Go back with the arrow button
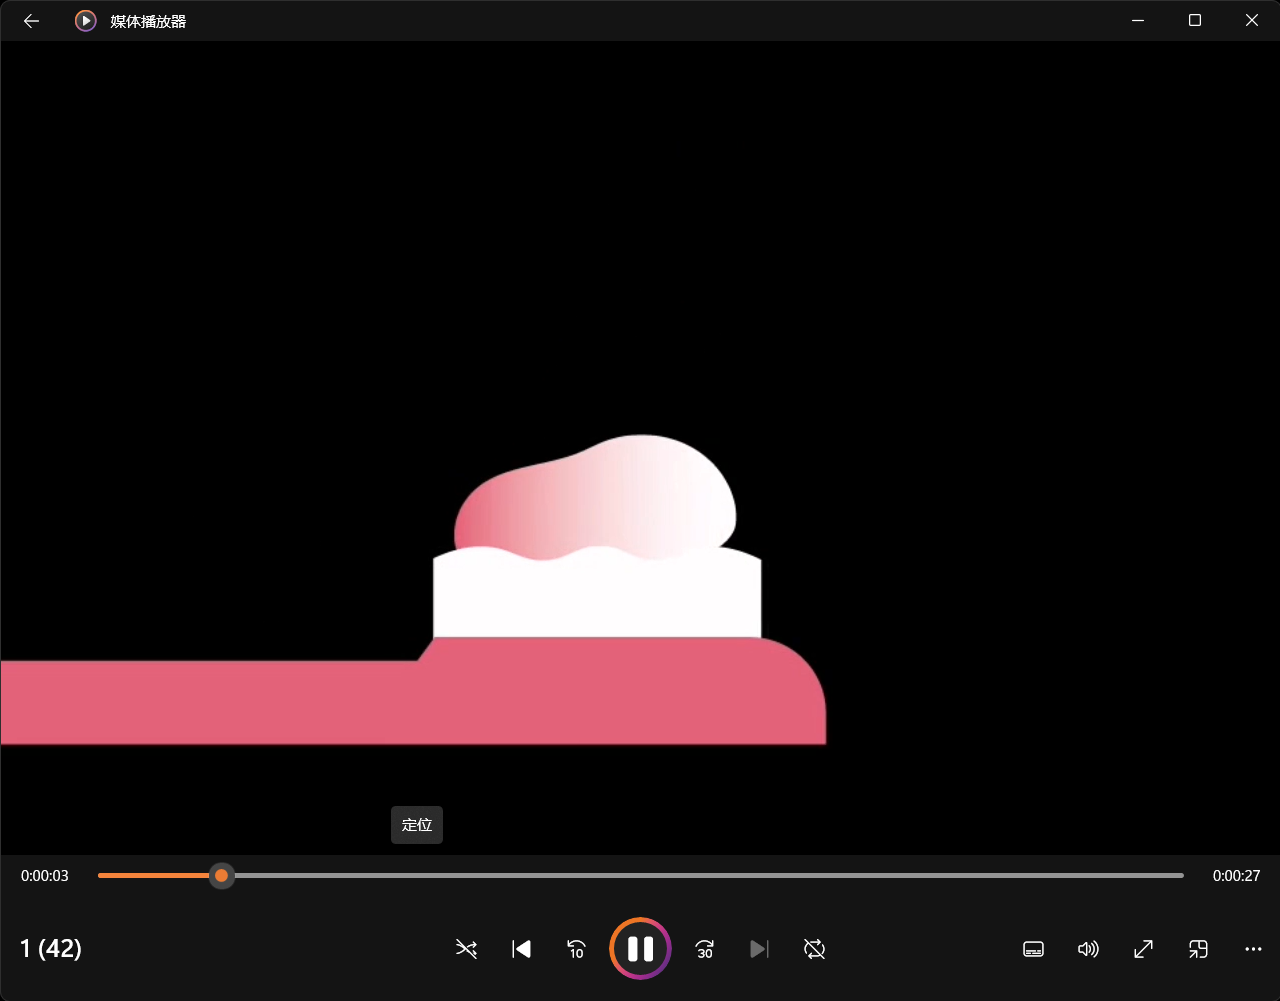Image resolution: width=1280 pixels, height=1001 pixels. (x=31, y=21)
